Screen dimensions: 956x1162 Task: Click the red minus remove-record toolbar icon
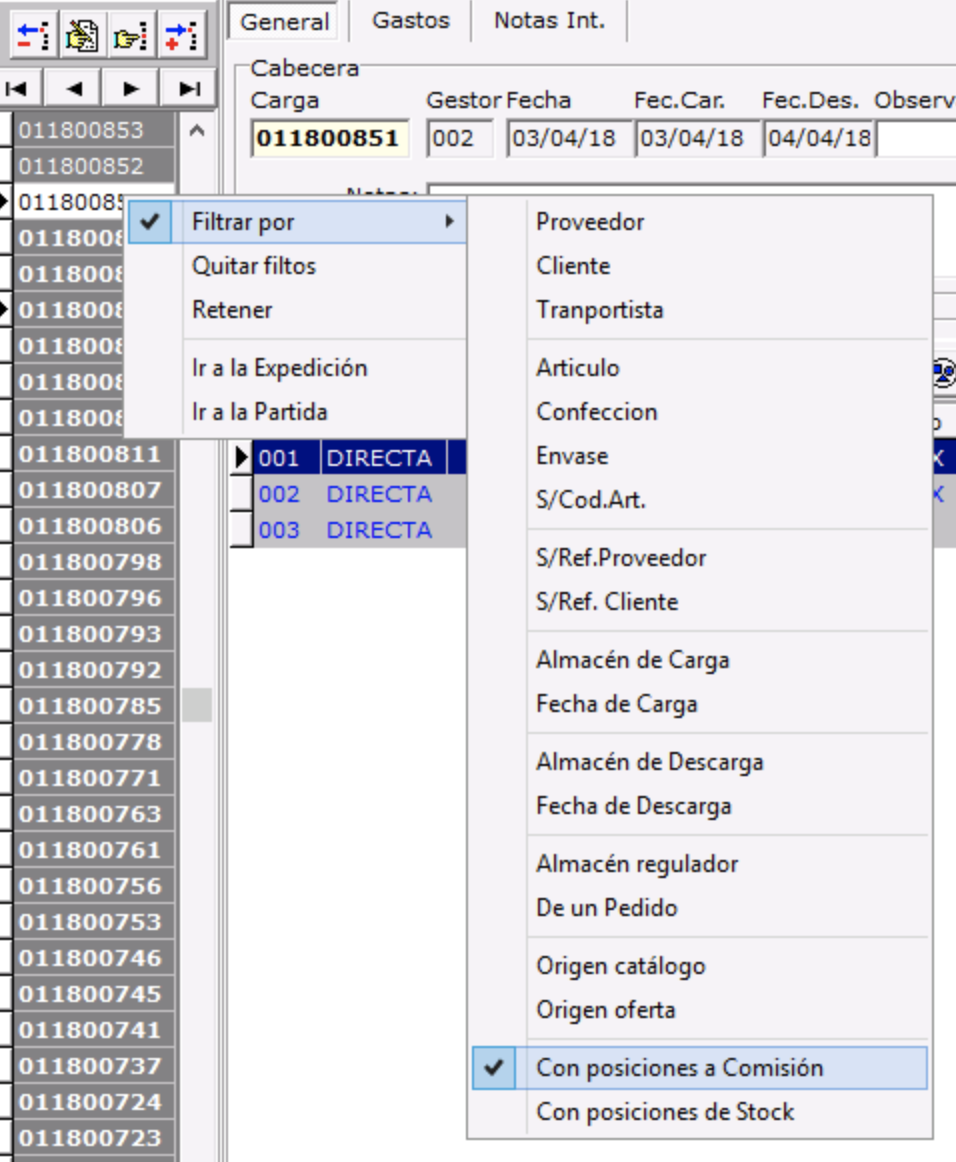33,36
